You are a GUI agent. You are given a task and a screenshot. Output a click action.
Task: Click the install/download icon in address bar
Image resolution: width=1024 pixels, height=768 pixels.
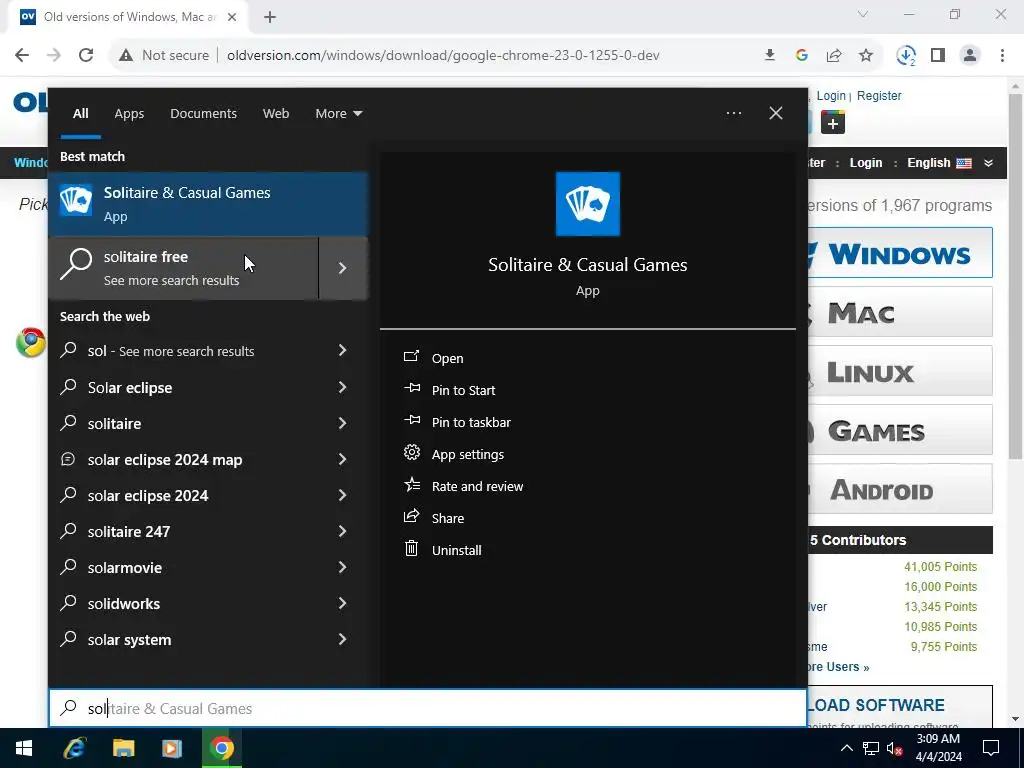(x=770, y=56)
